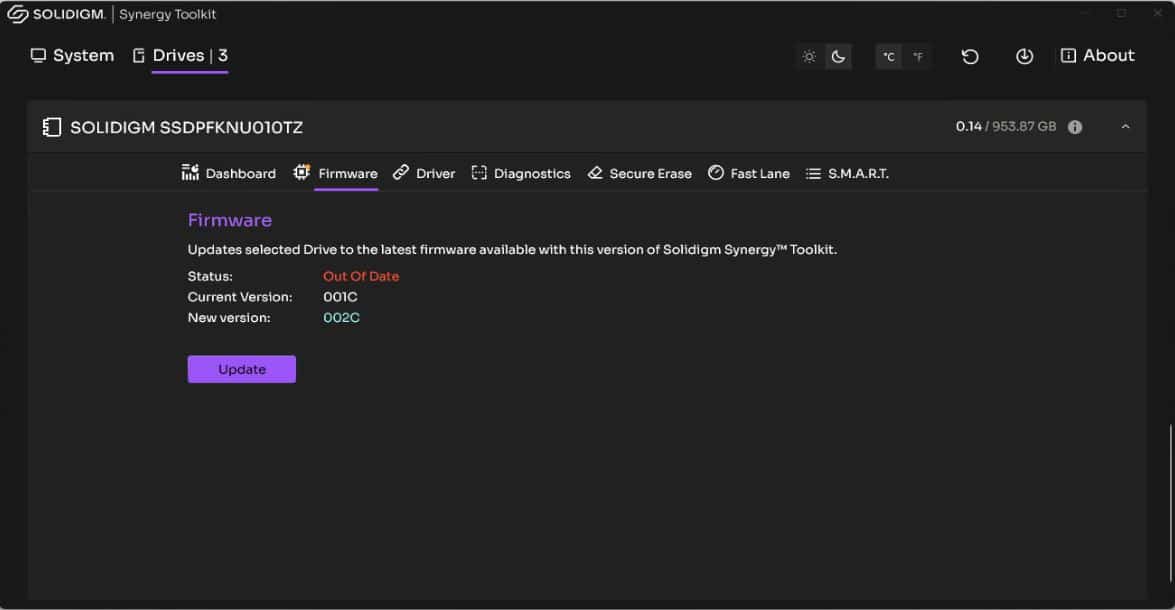Viewport: 1175px width, 610px height.
Task: Click the drive info icon beside capacity
Action: [x=1075, y=127]
